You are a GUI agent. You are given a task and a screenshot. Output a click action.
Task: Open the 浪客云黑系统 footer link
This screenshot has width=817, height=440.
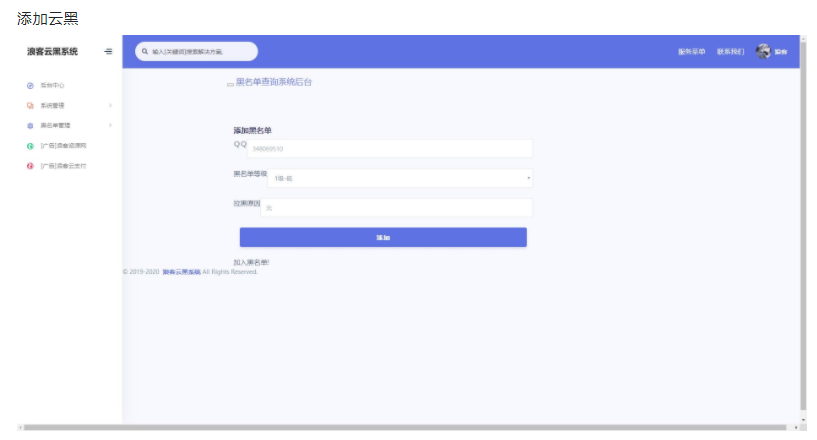(181, 271)
